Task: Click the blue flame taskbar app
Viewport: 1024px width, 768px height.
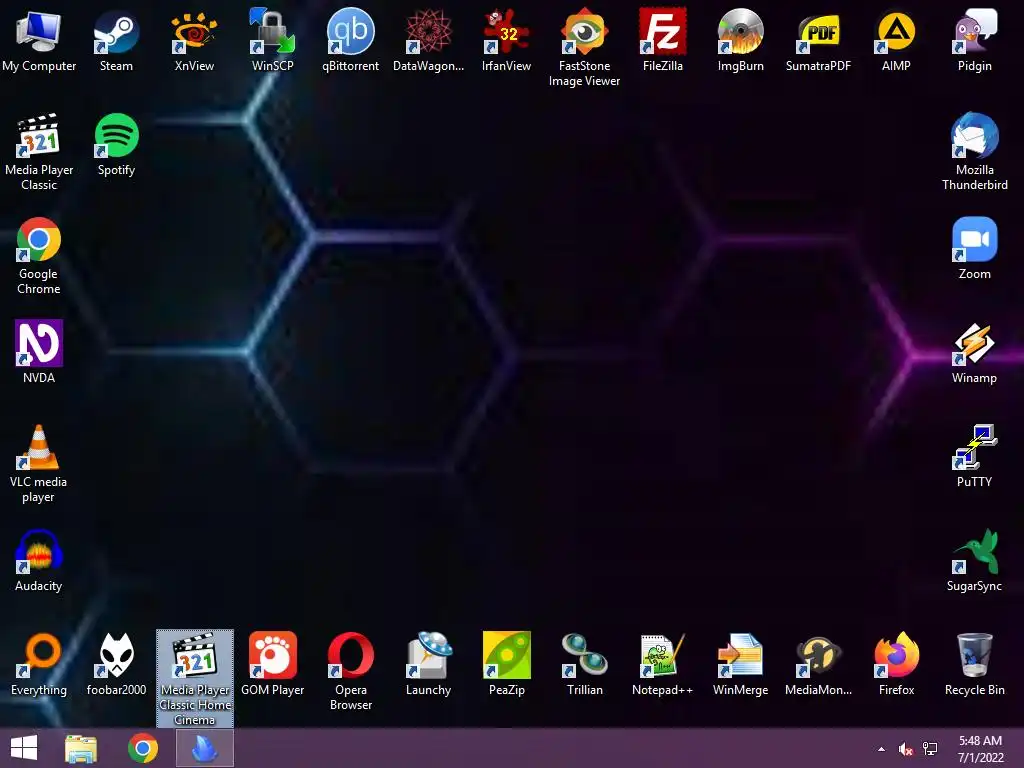Action: pos(204,748)
